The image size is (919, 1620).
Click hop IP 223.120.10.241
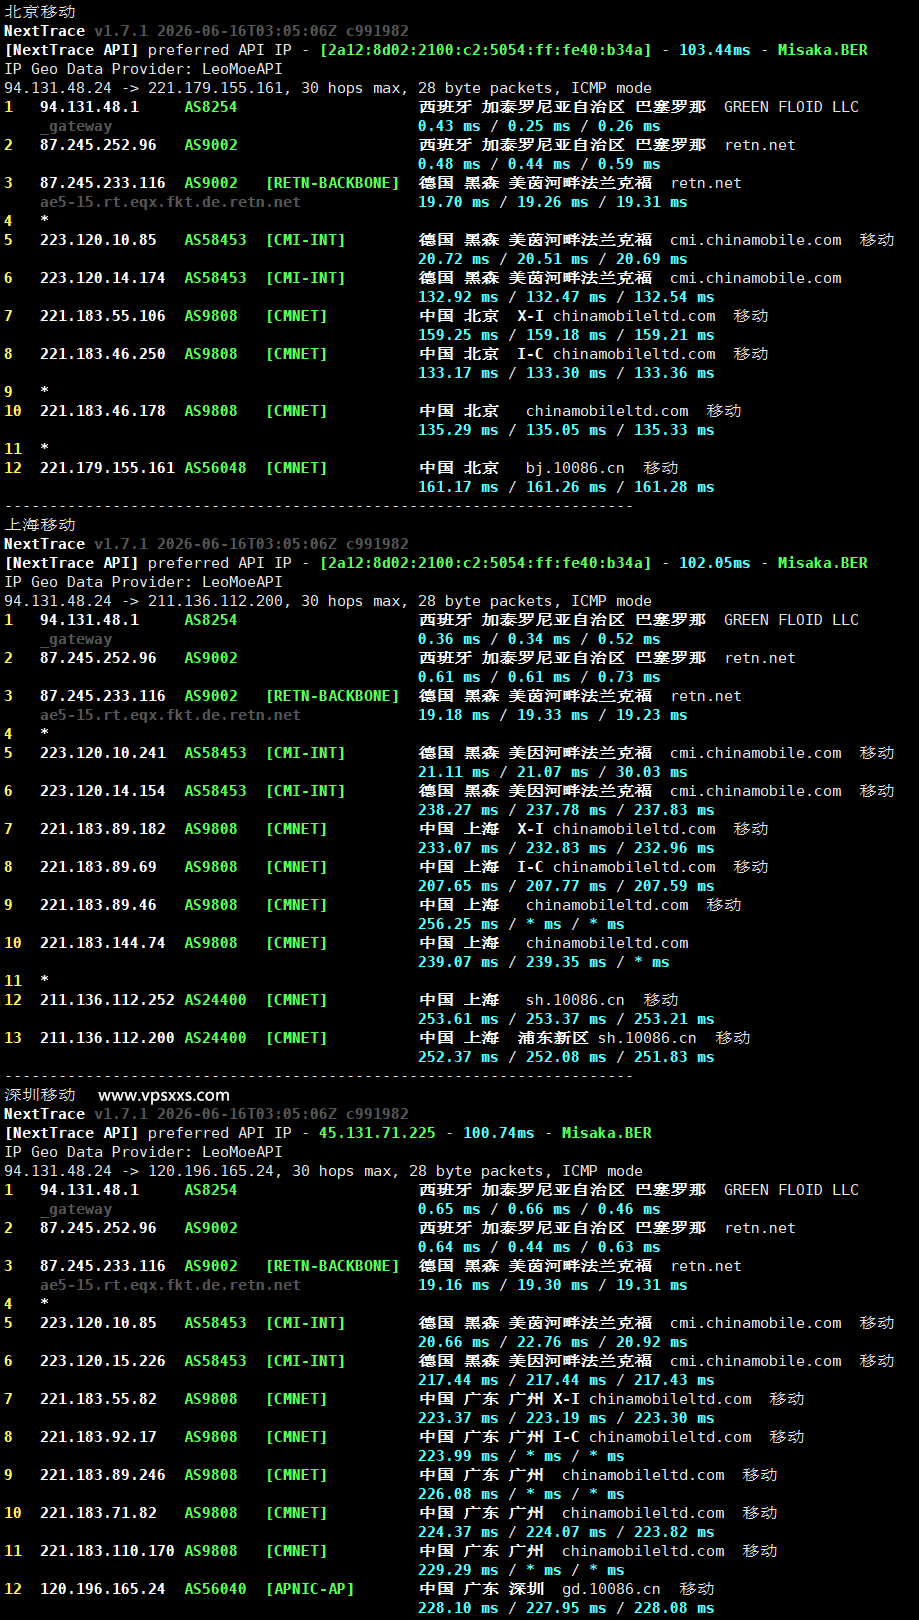click(x=103, y=753)
